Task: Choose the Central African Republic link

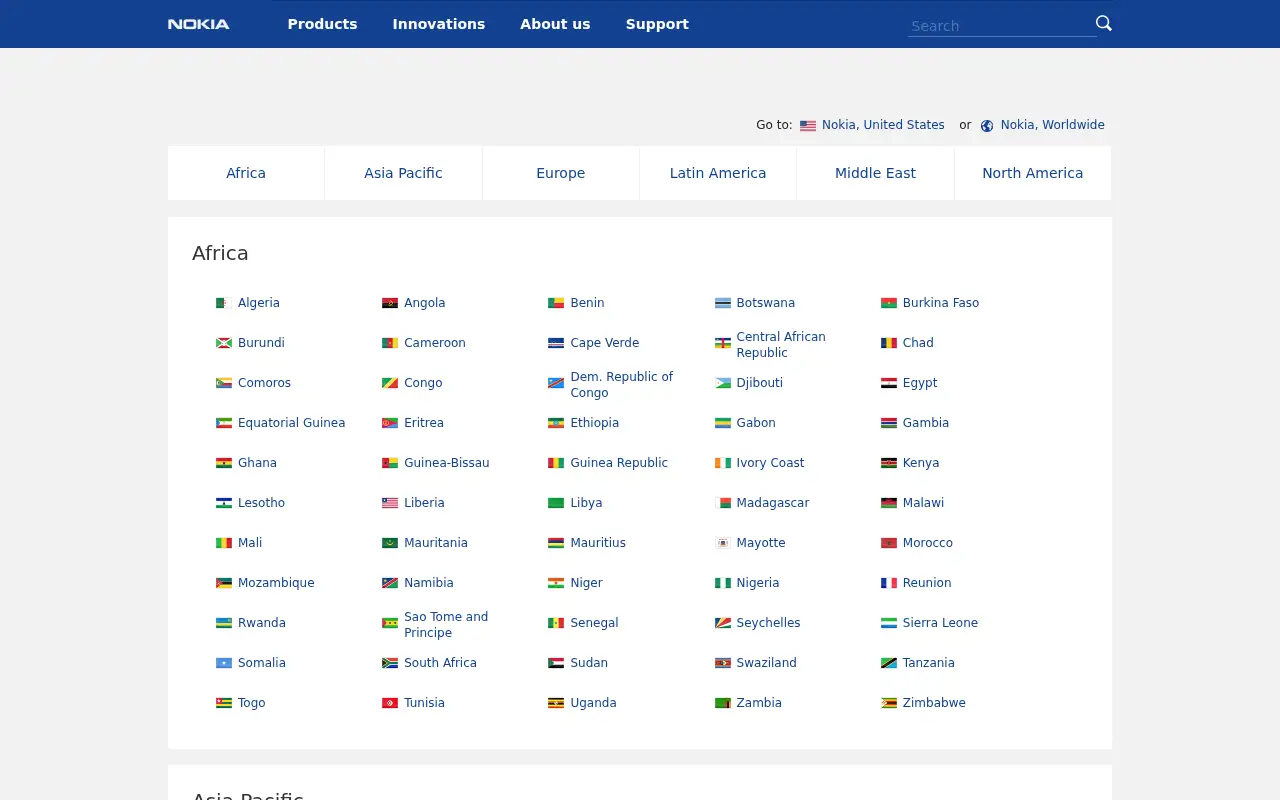Action: pos(781,344)
